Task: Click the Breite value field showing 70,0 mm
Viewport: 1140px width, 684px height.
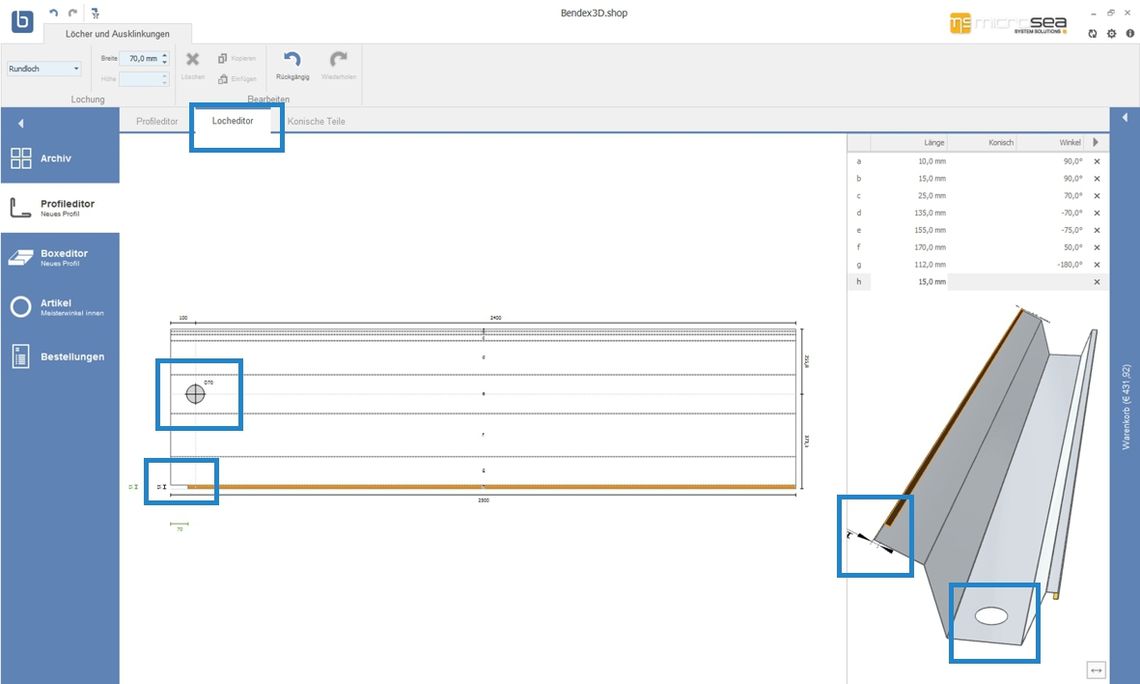Action: pos(140,58)
